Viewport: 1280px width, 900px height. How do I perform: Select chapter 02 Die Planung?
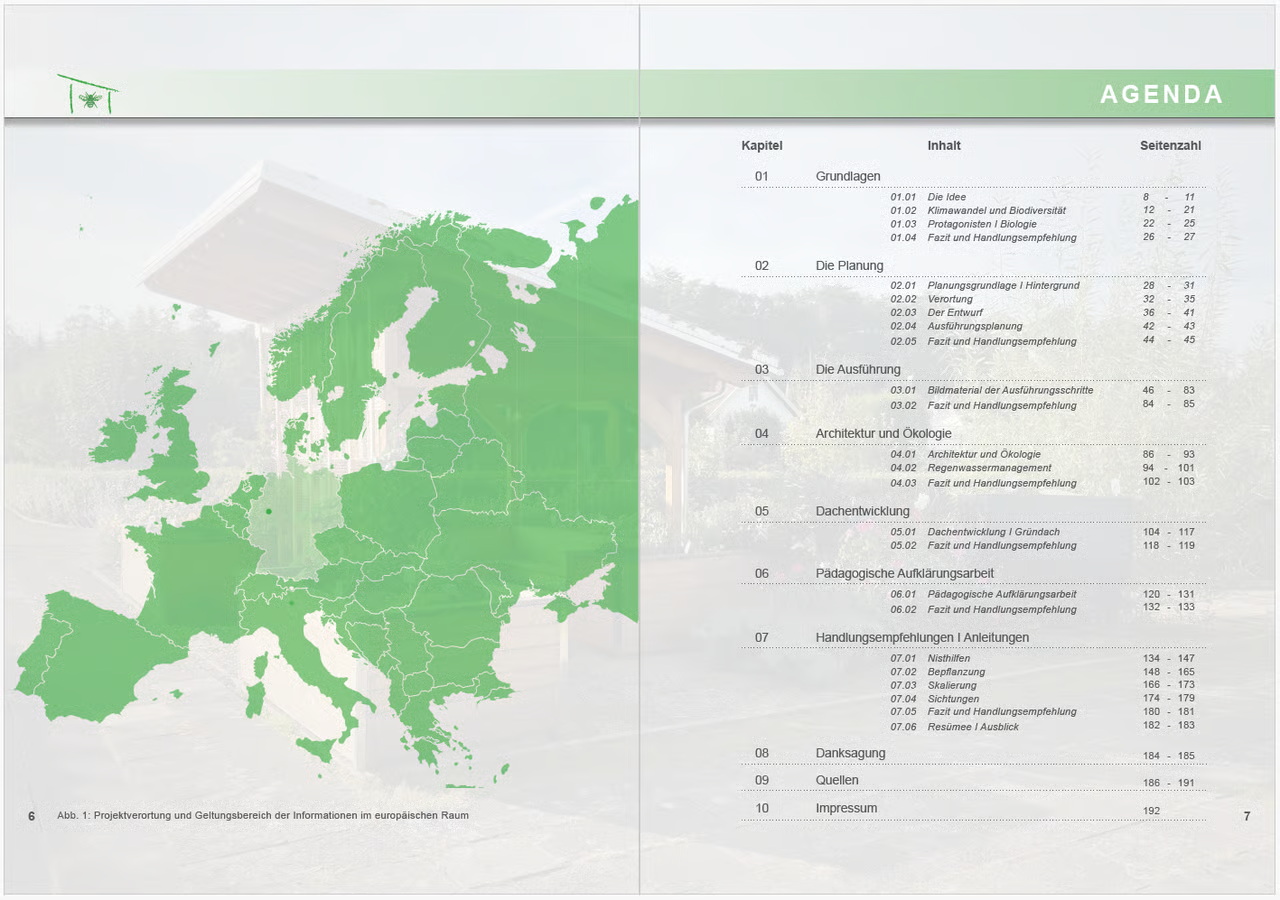tap(849, 266)
